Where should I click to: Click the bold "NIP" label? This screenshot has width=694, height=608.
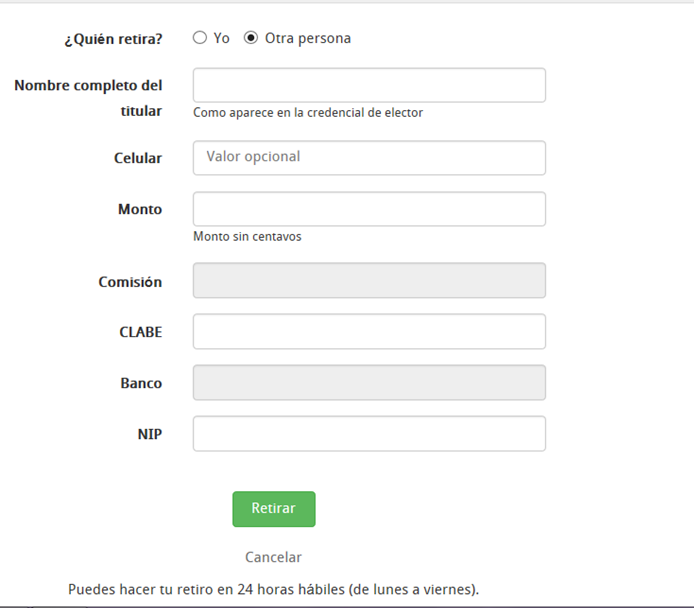tap(150, 434)
